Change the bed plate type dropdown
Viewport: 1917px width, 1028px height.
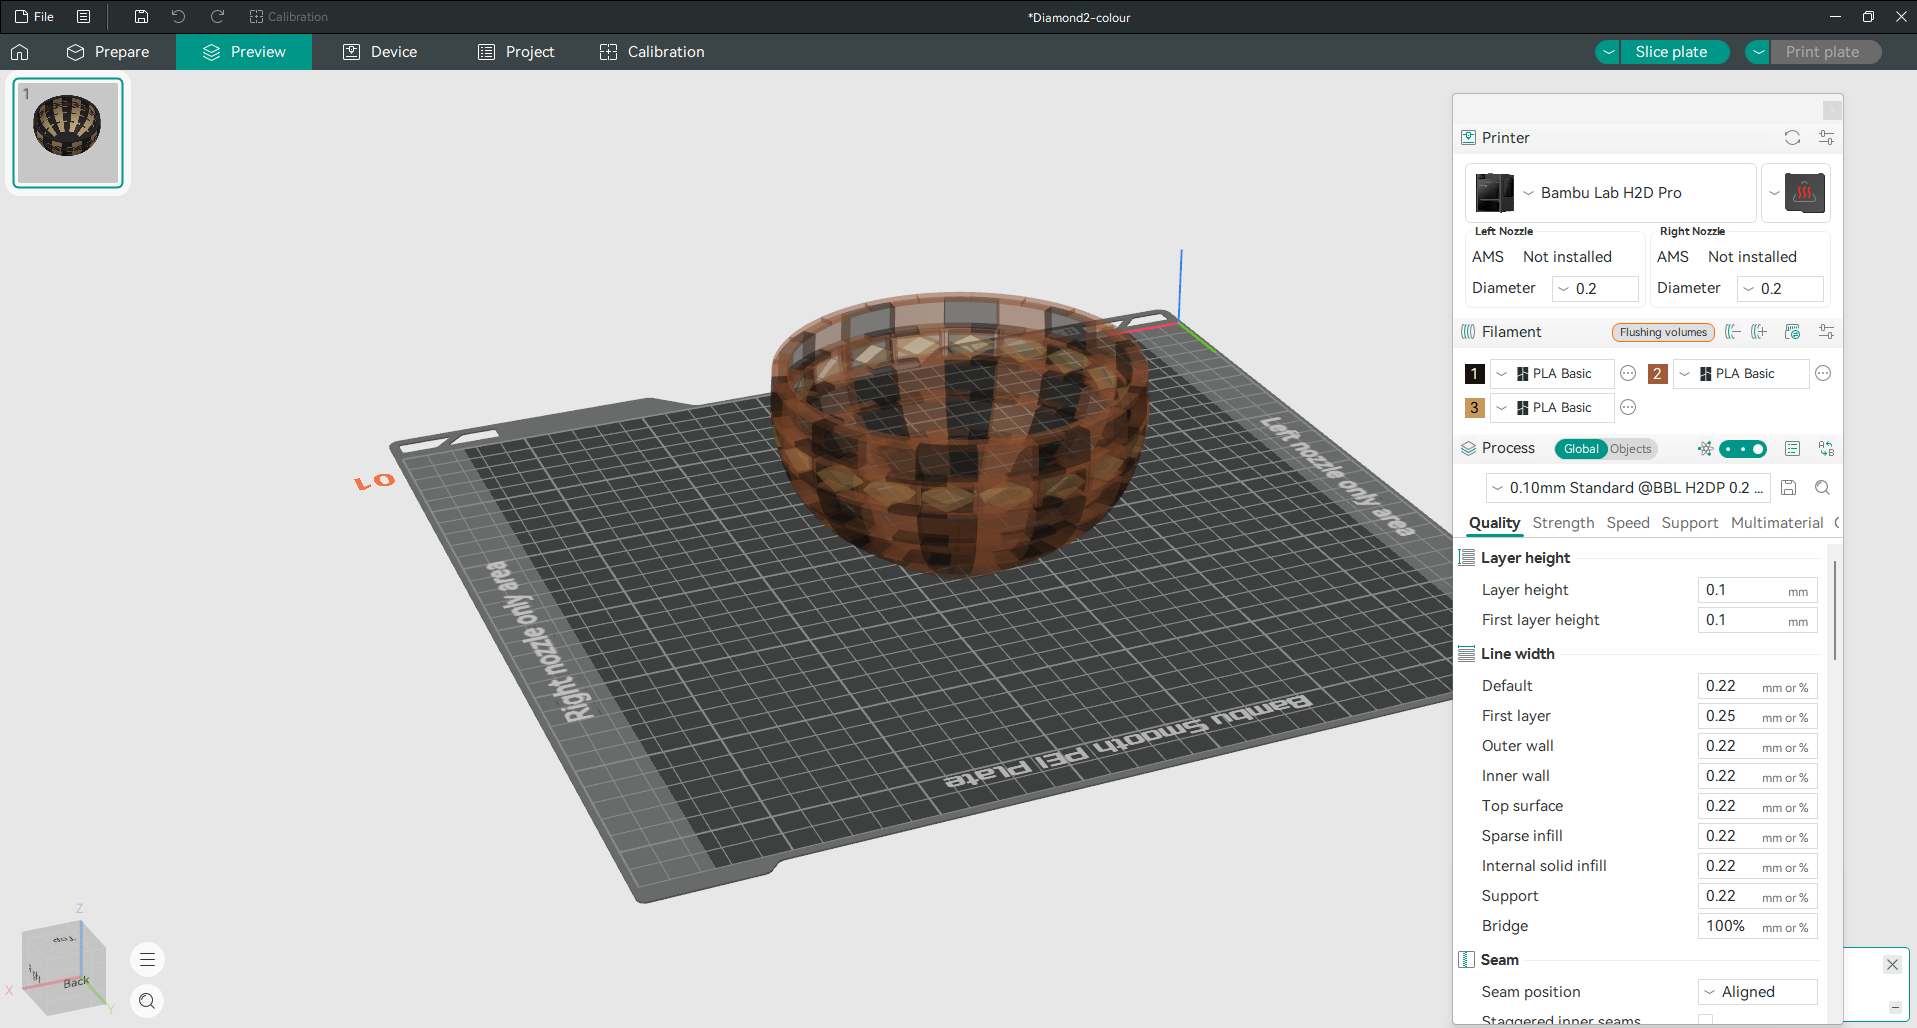pos(1796,193)
